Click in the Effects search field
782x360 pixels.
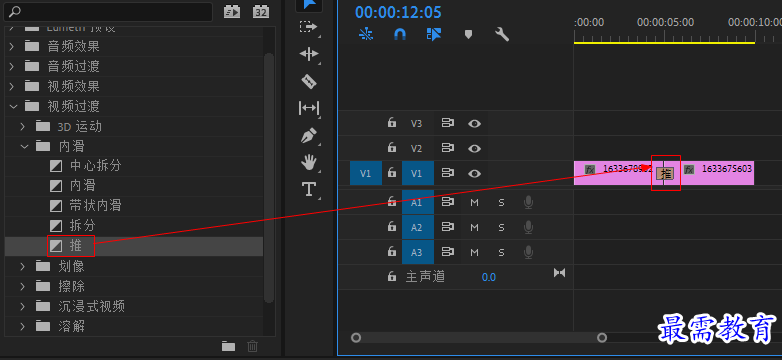click(108, 11)
